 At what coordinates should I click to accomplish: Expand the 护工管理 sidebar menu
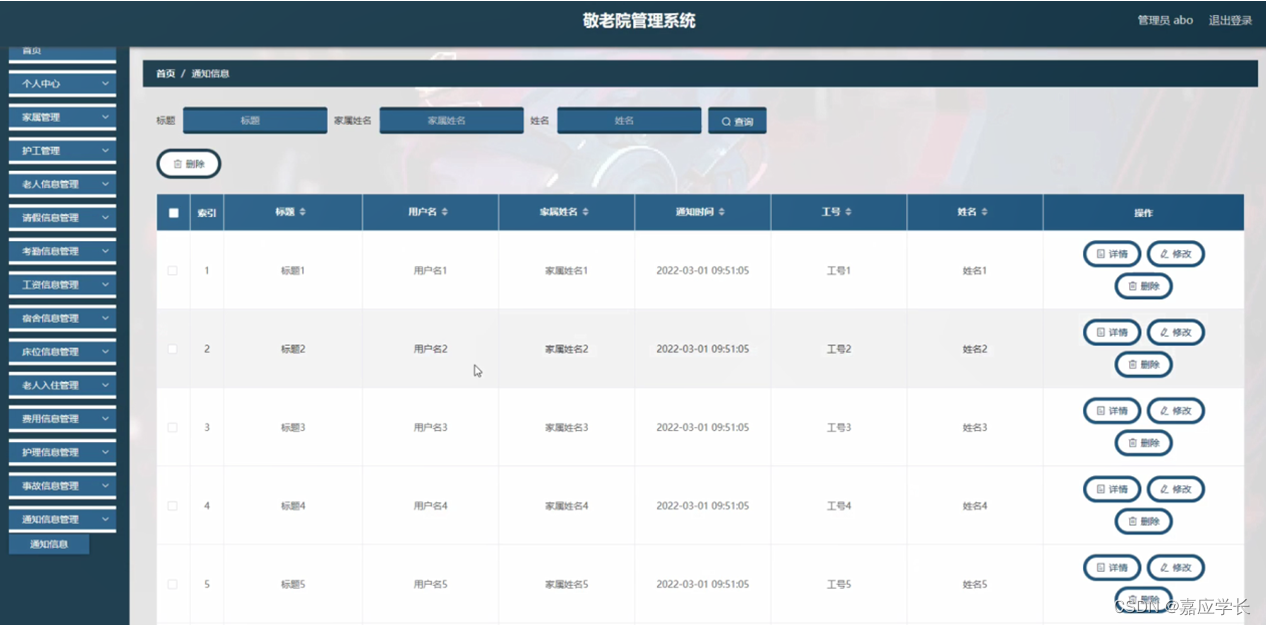point(63,151)
